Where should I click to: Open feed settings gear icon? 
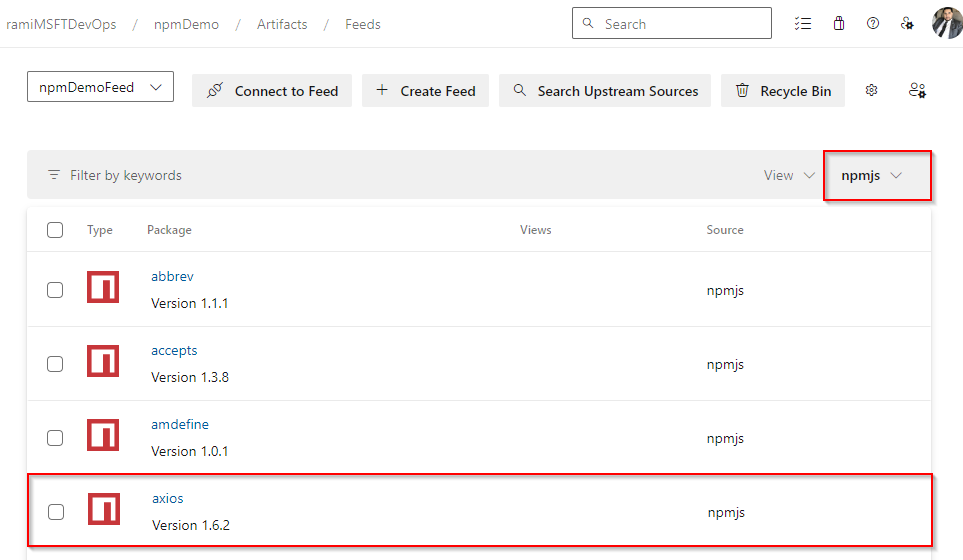coord(872,90)
